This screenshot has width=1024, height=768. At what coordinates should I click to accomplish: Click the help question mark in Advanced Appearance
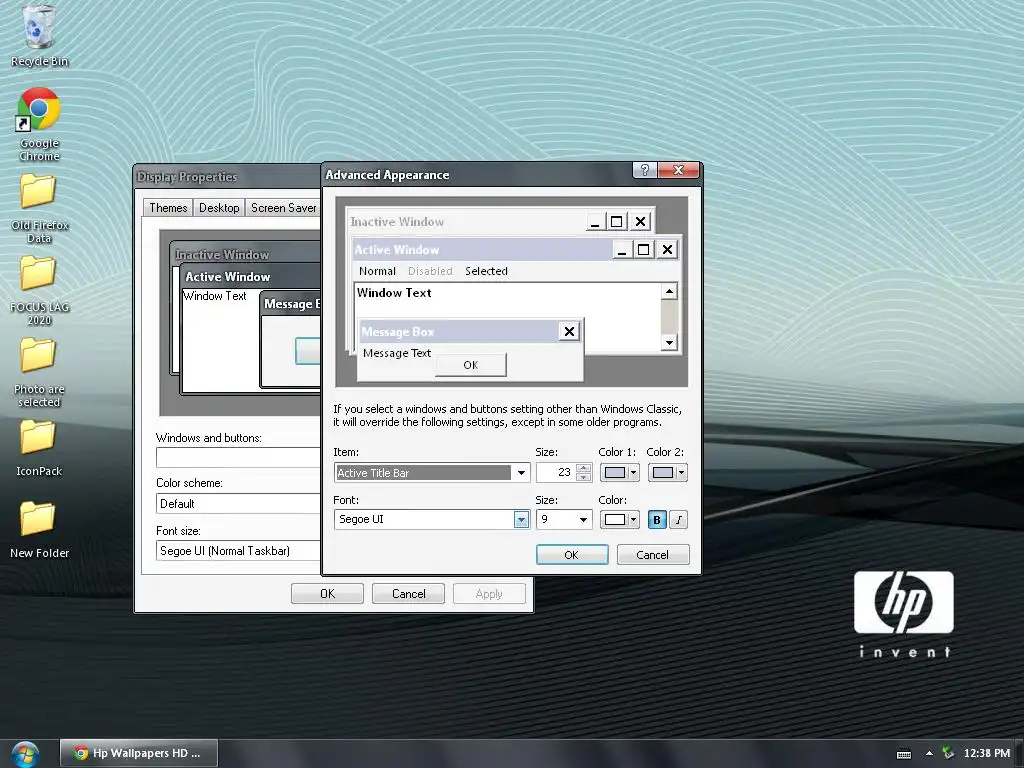(645, 170)
